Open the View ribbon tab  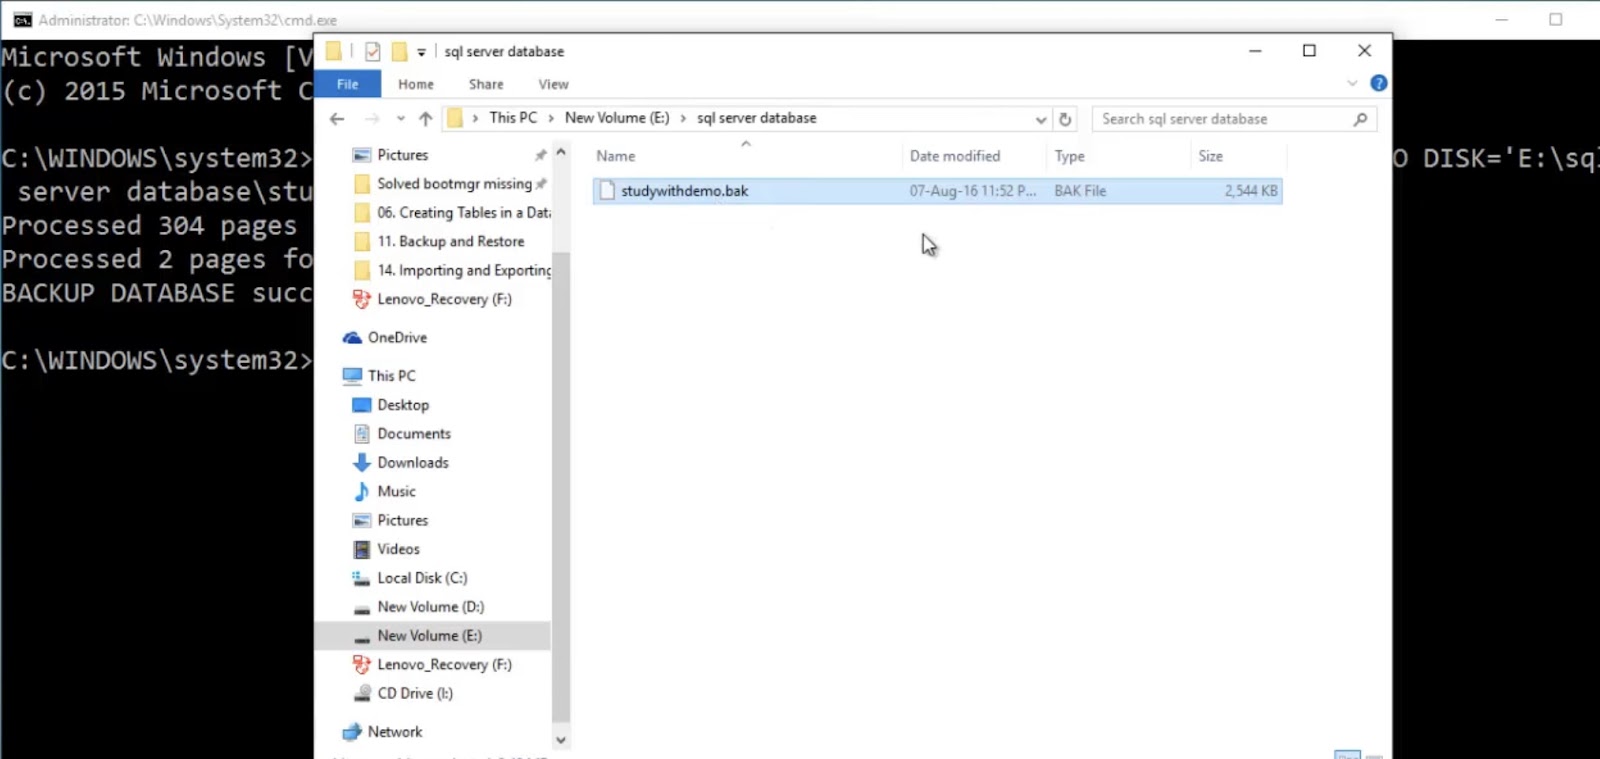(x=553, y=84)
